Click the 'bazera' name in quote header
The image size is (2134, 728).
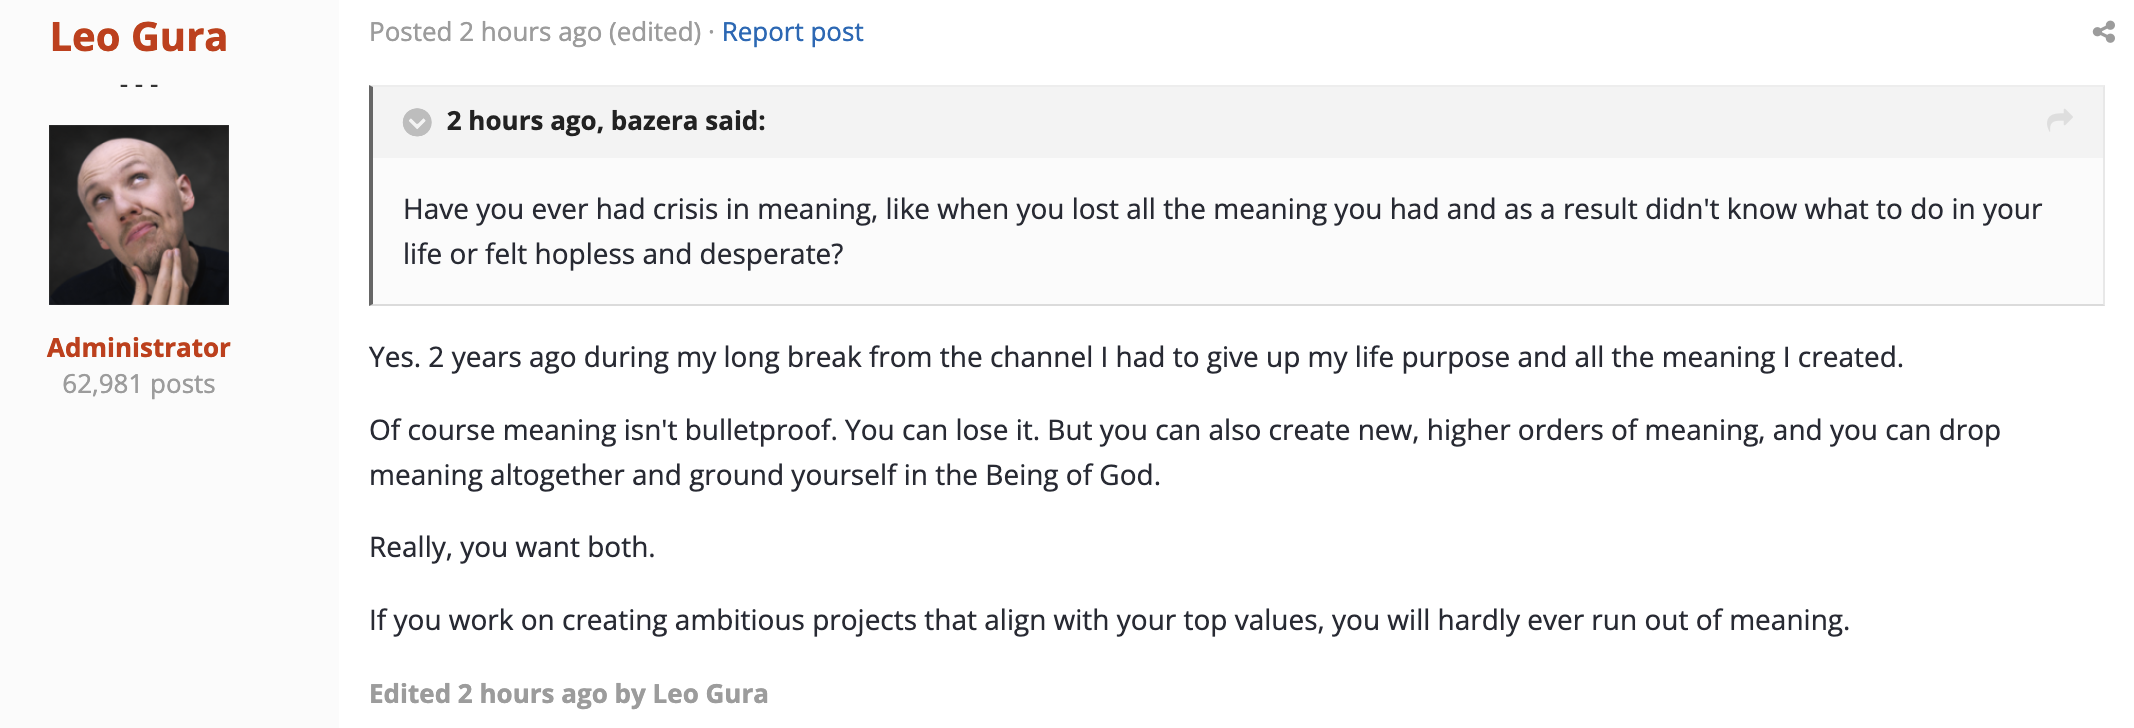pos(654,121)
